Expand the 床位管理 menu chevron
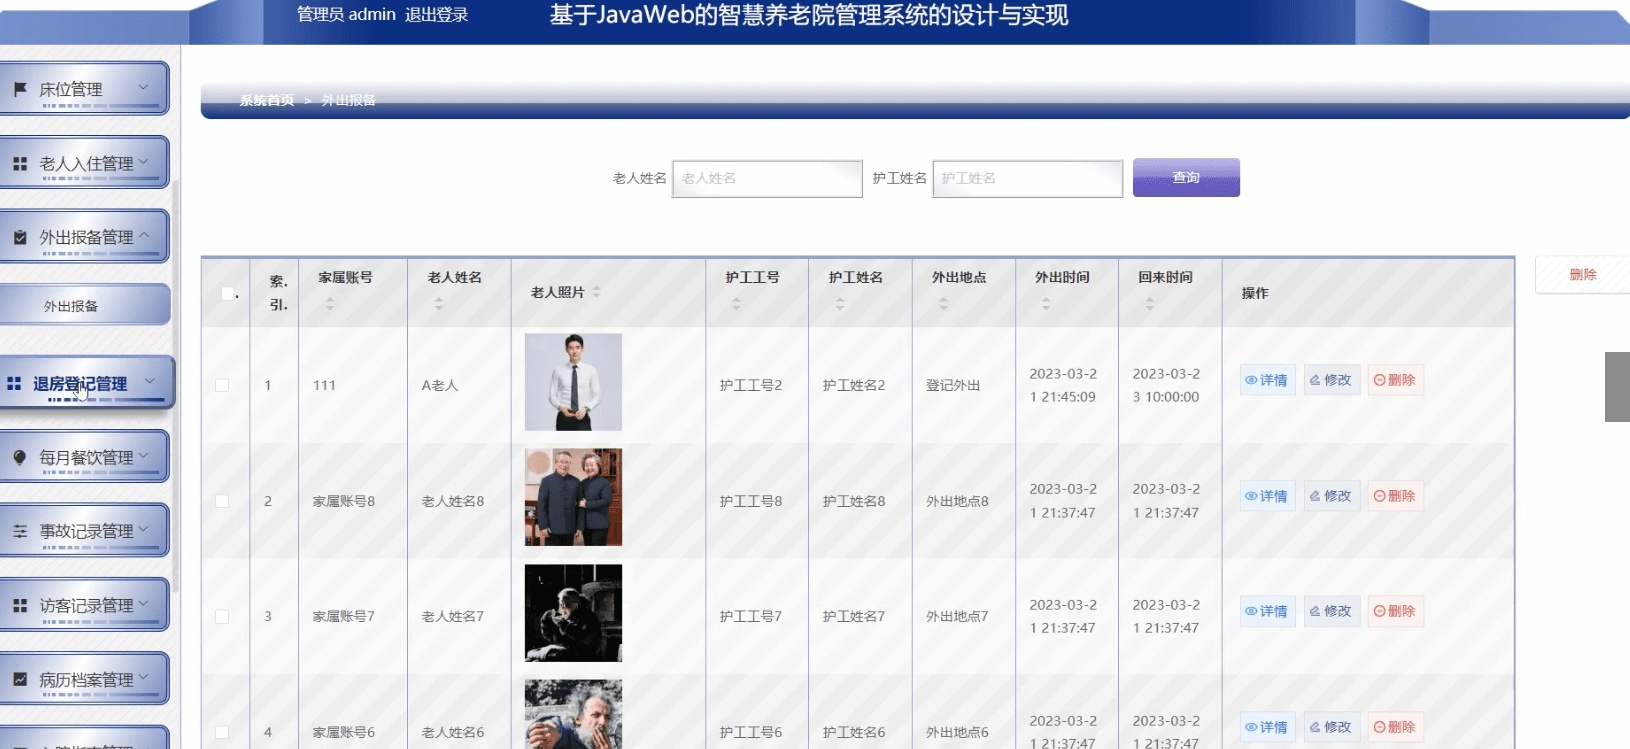Screen dimensions: 1630x749 [143, 87]
